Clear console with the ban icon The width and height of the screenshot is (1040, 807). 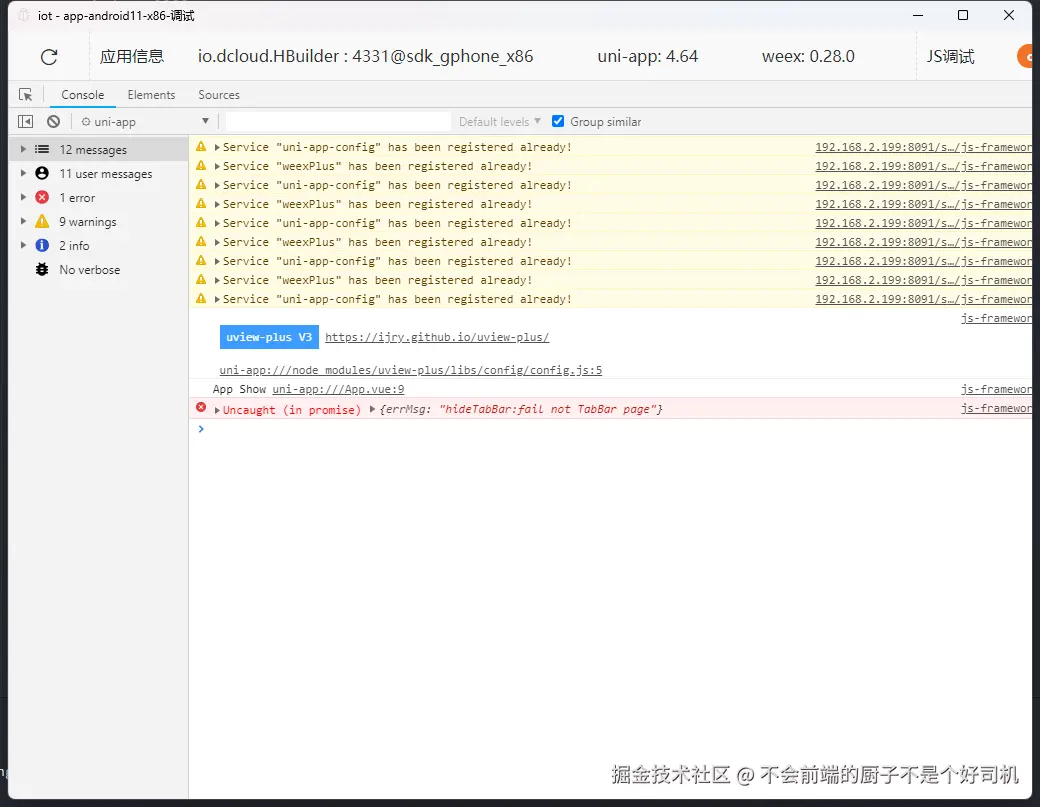click(54, 121)
